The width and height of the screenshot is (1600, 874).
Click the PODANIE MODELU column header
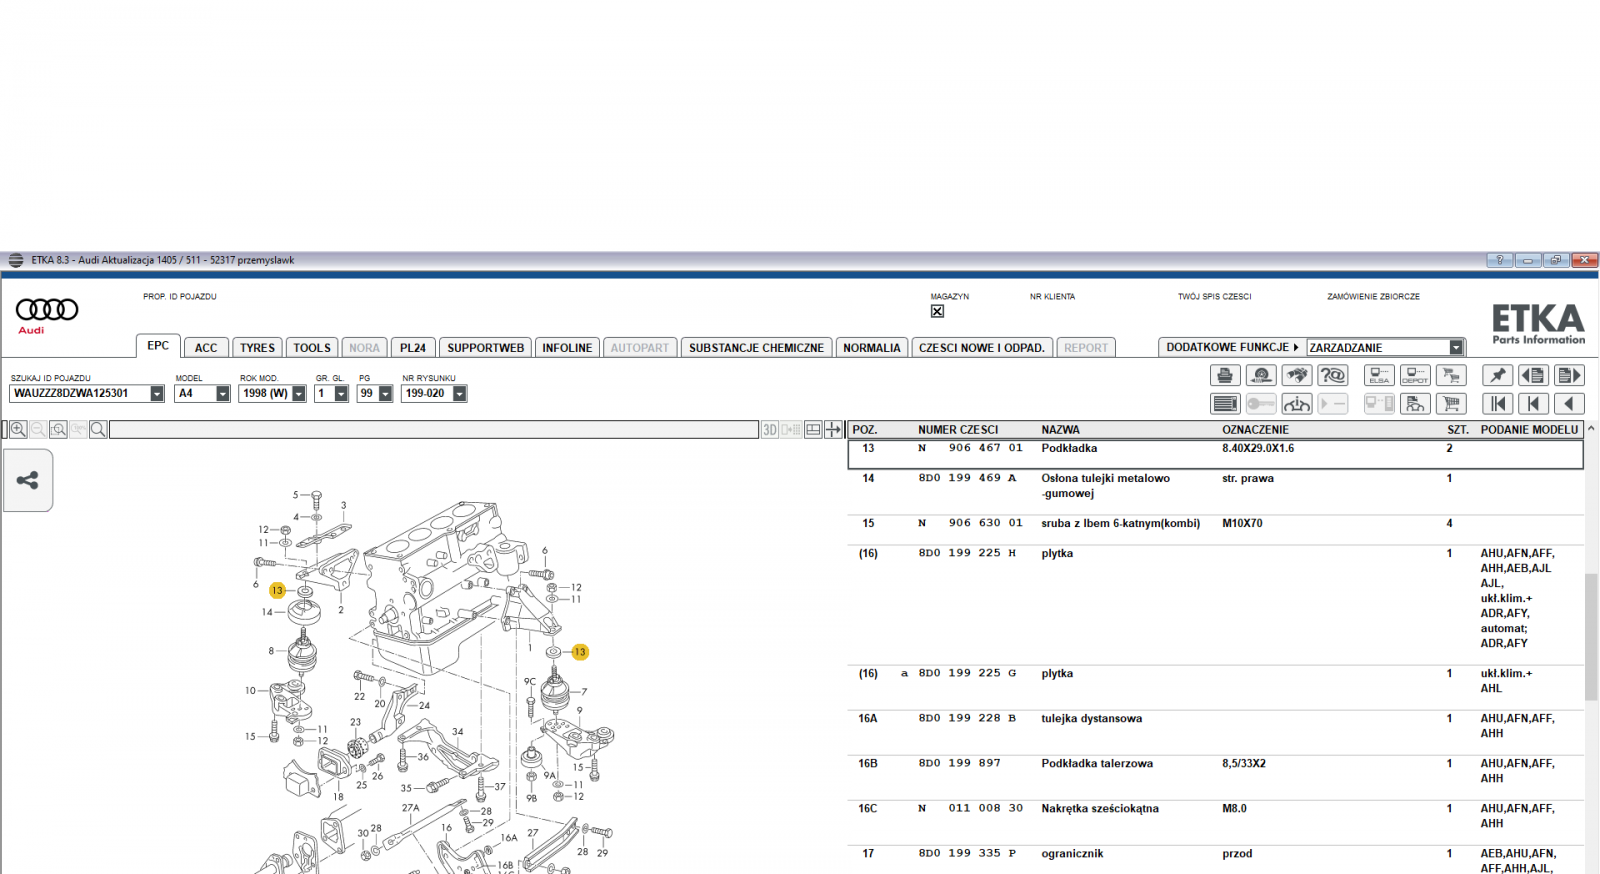1529,430
